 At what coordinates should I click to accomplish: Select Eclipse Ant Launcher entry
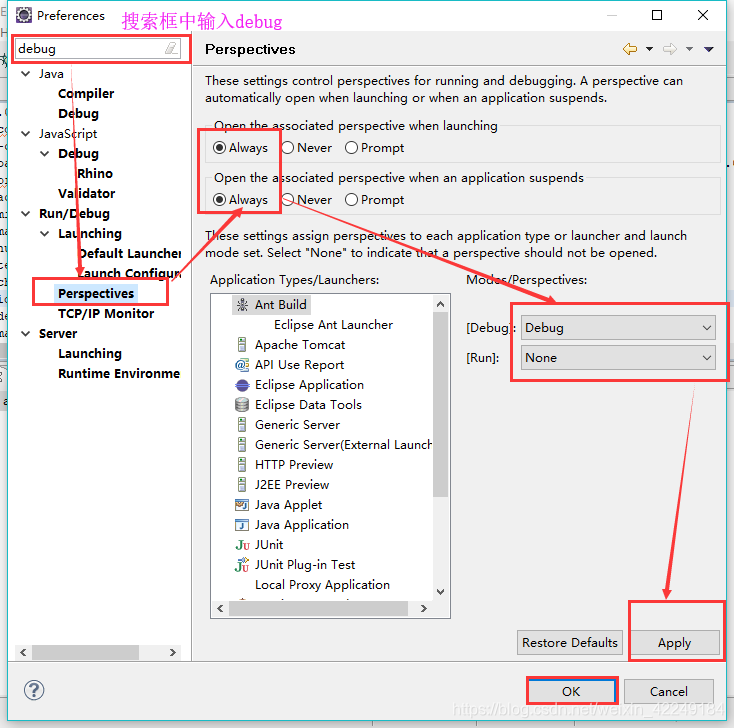pos(333,325)
